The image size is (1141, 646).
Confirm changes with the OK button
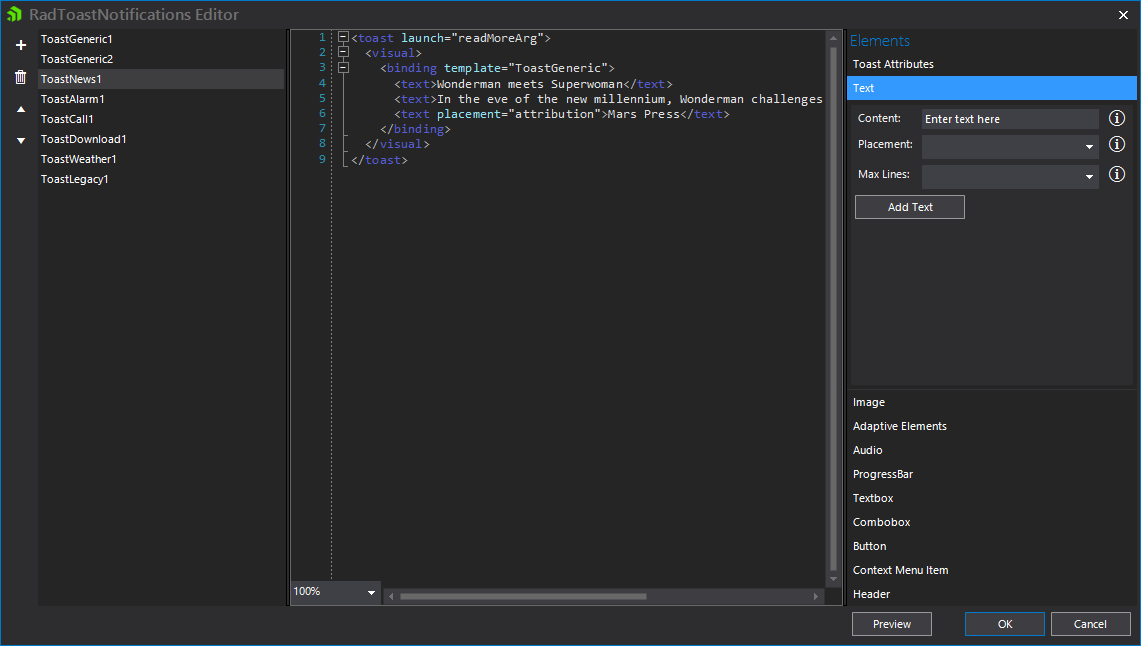[x=1004, y=623]
